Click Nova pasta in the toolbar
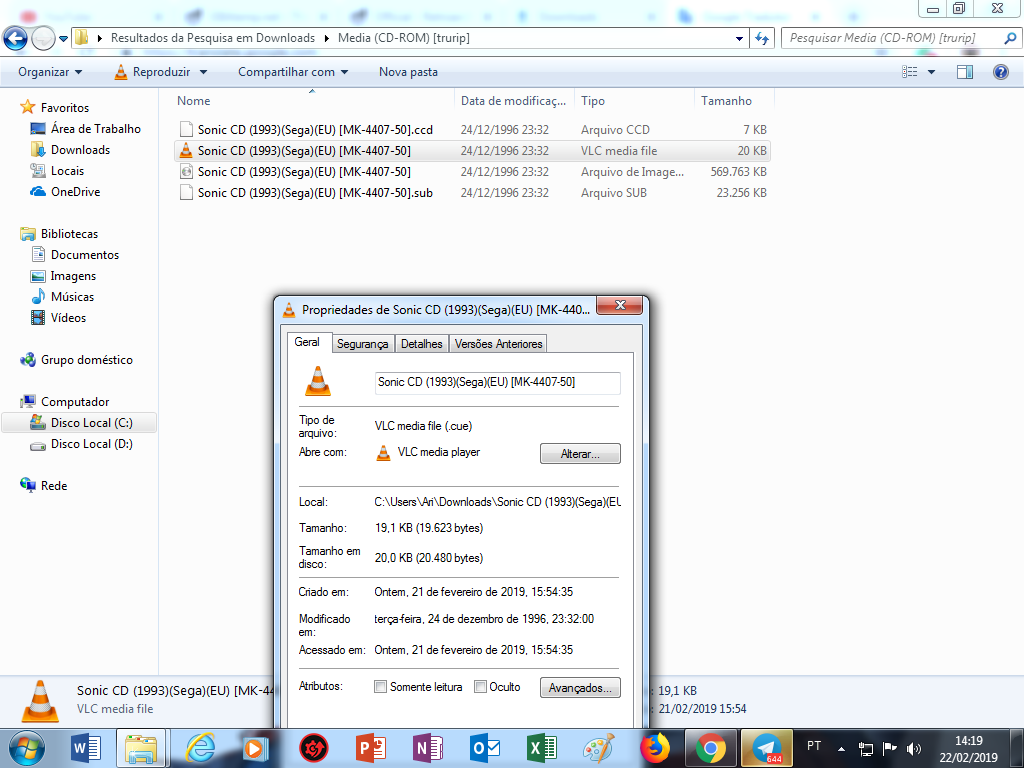The image size is (1024, 768). 408,72
